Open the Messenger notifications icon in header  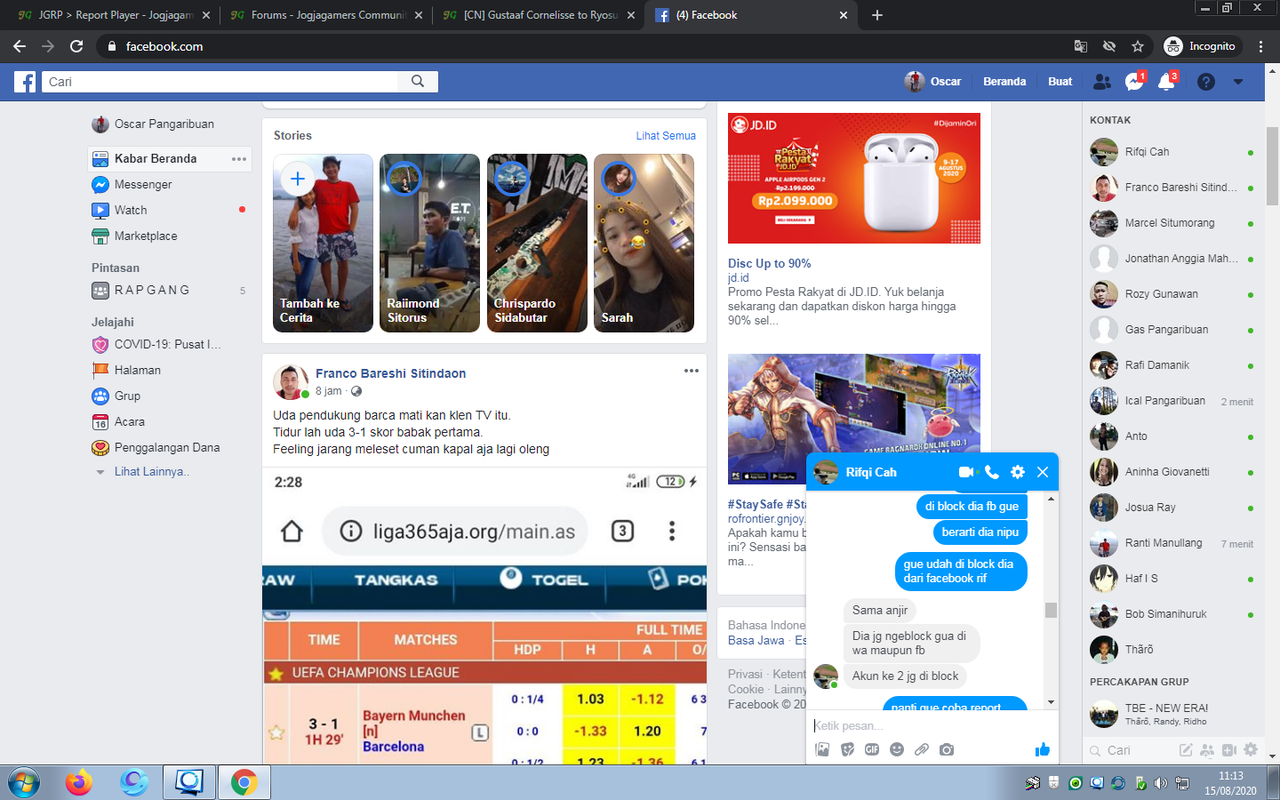(1134, 82)
